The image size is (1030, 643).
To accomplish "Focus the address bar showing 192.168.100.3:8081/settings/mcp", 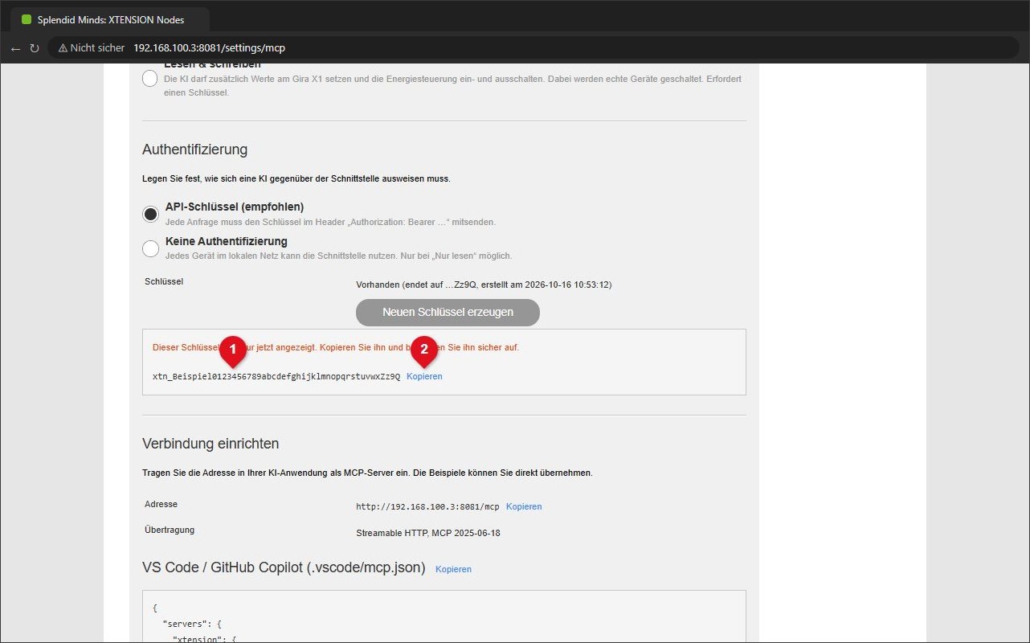I will [533, 48].
